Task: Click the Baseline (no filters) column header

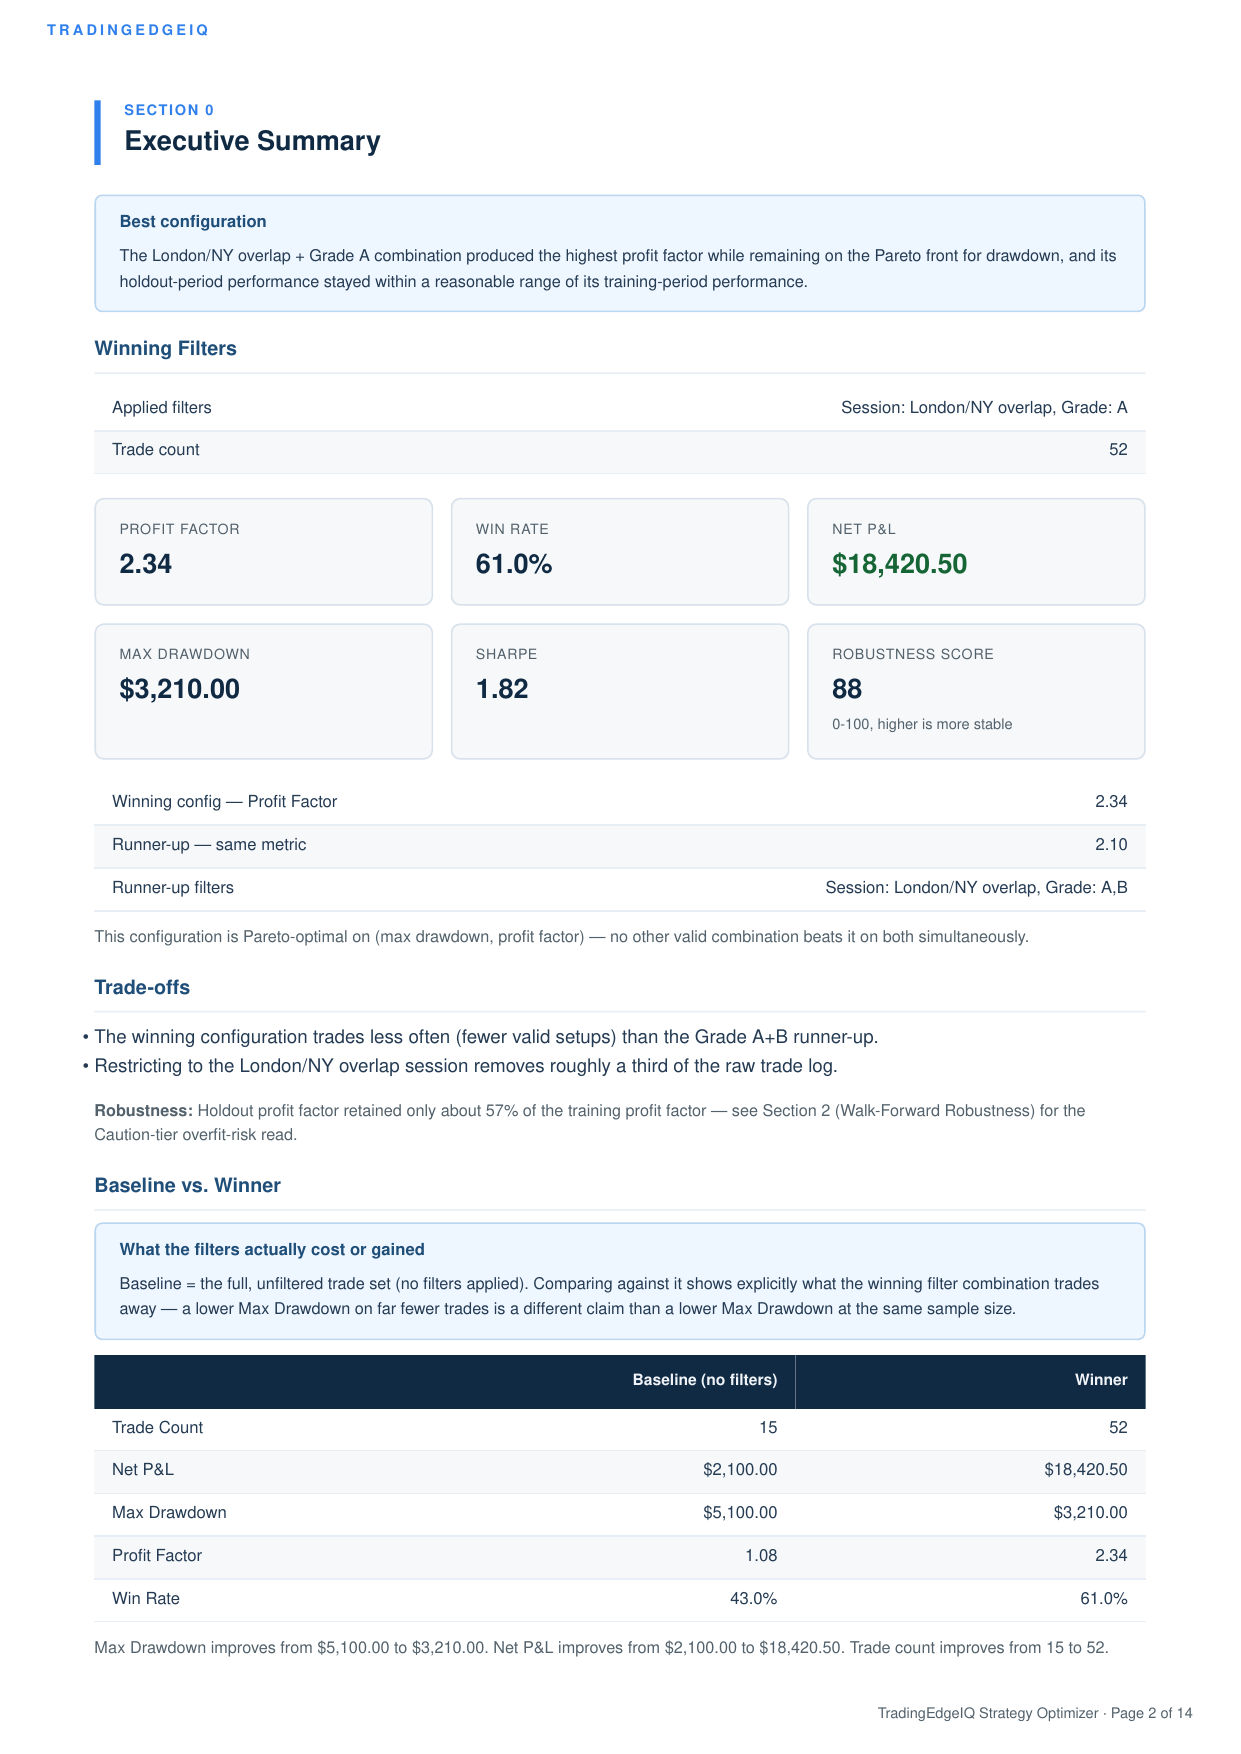Action: 705,1380
